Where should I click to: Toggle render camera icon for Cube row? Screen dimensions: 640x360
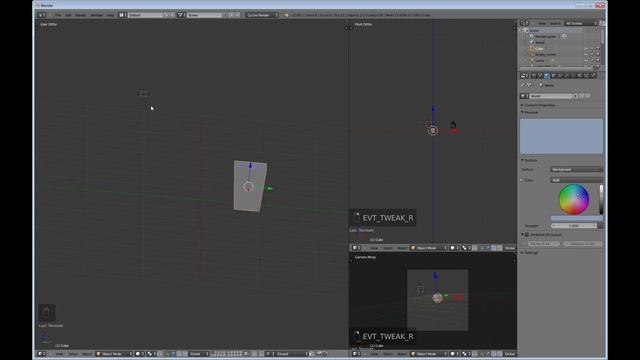pos(598,49)
